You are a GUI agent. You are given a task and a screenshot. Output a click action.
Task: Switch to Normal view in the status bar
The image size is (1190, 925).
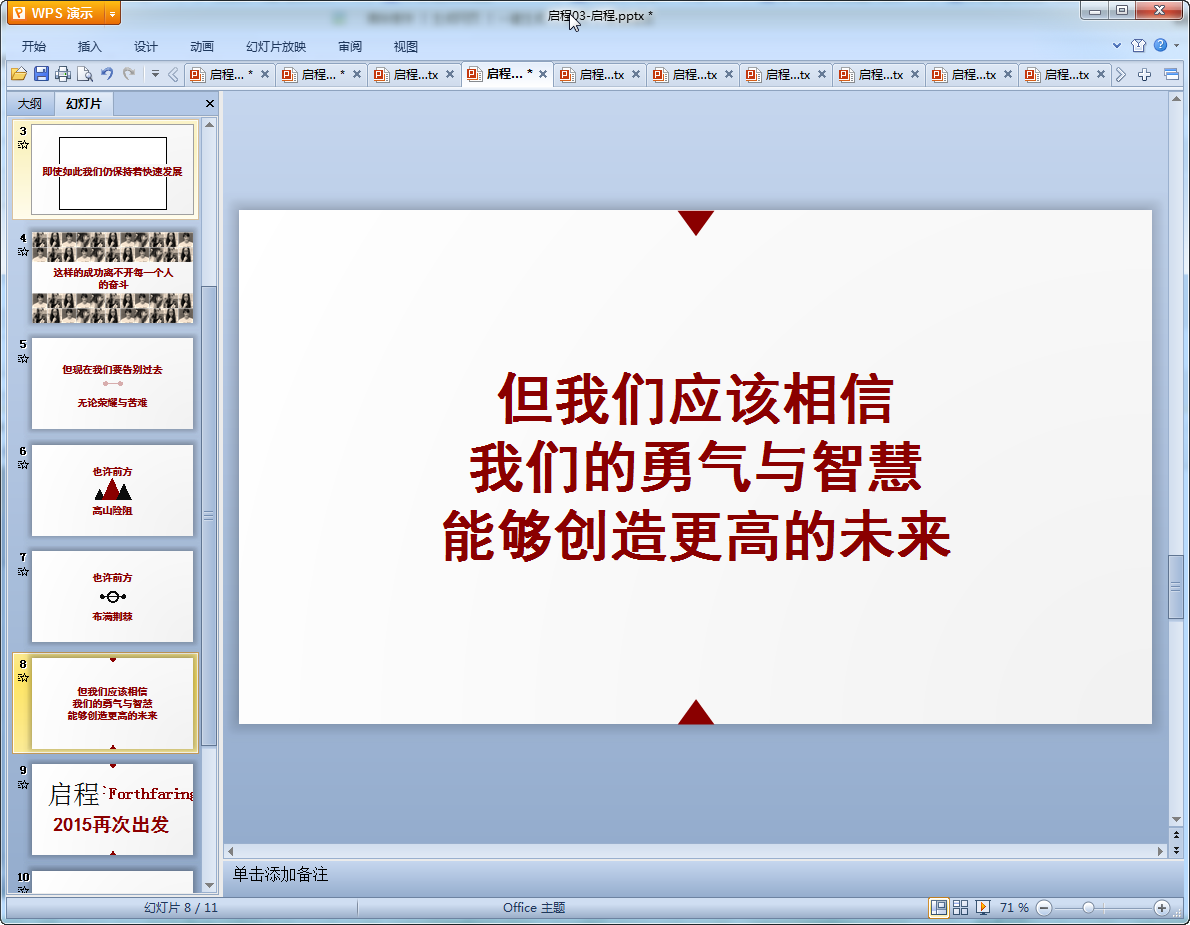939,907
